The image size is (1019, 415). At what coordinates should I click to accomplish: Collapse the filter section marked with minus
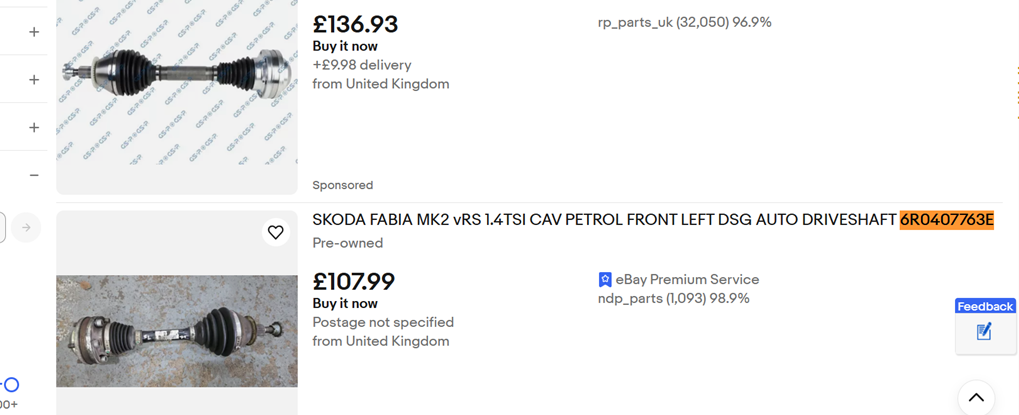point(34,175)
